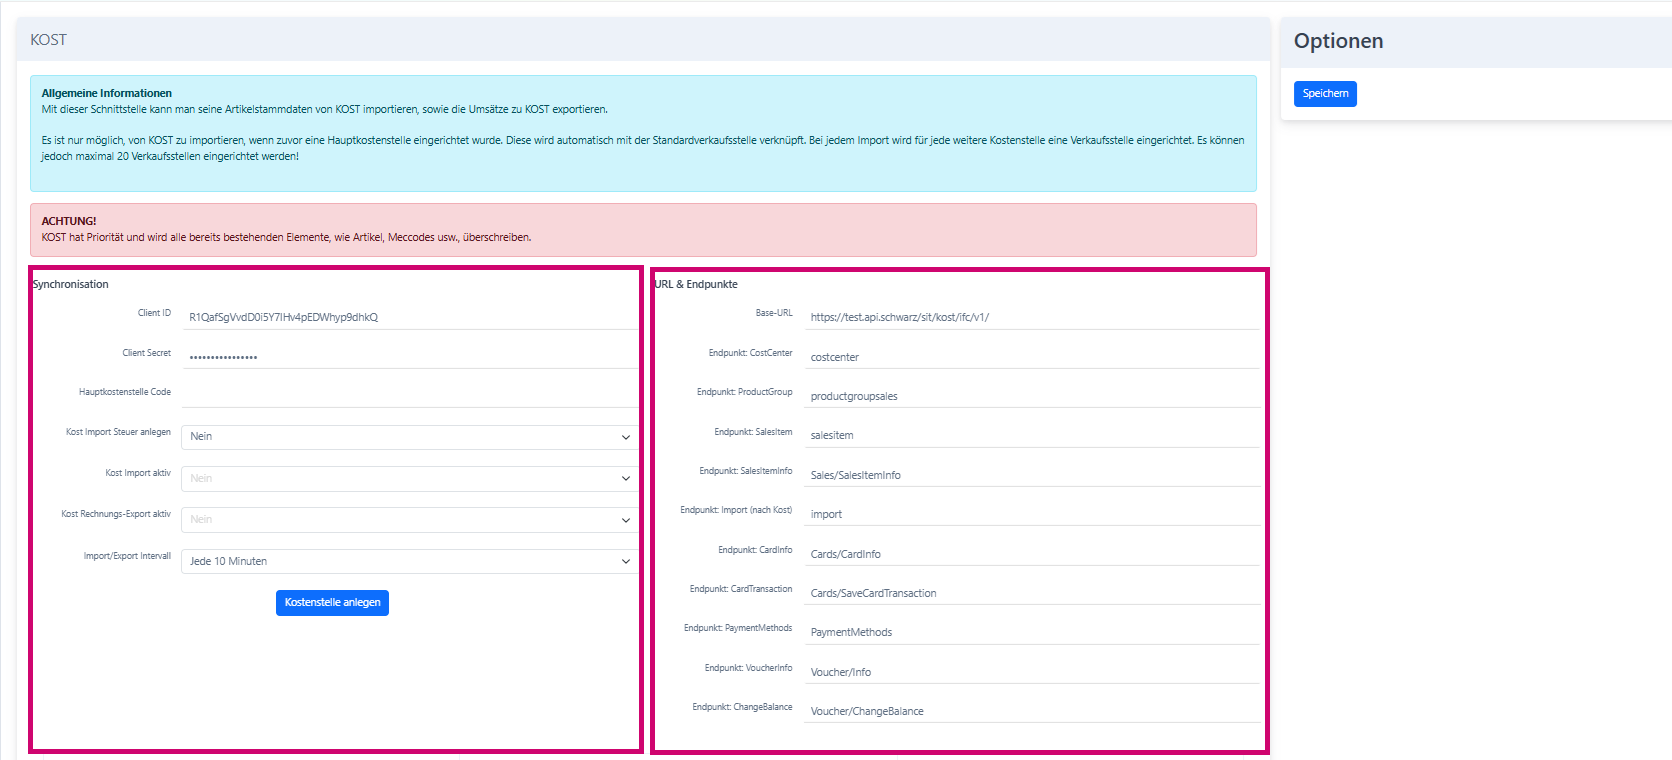Image resolution: width=1672 pixels, height=760 pixels.
Task: Click the 'Allgemeine Informationen' title
Action: [x=106, y=93]
